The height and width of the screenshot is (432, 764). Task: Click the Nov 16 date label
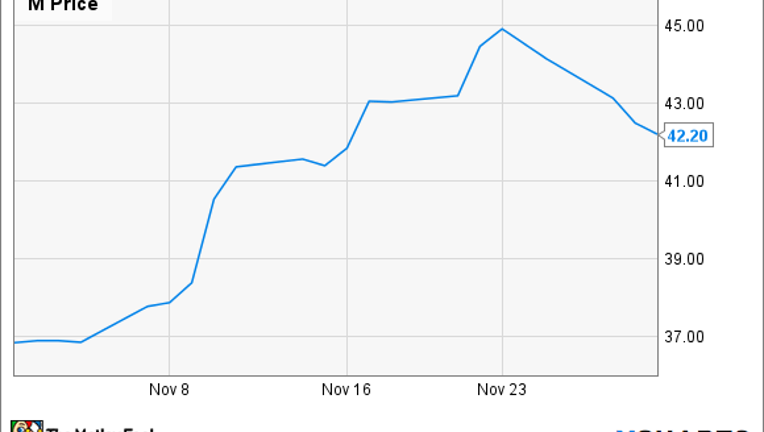(x=346, y=390)
